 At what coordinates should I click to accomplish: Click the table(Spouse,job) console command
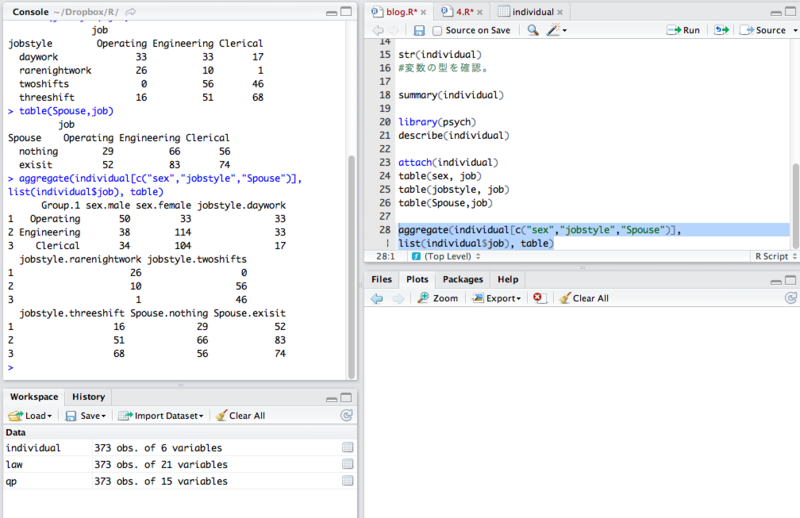pyautogui.click(x=66, y=111)
